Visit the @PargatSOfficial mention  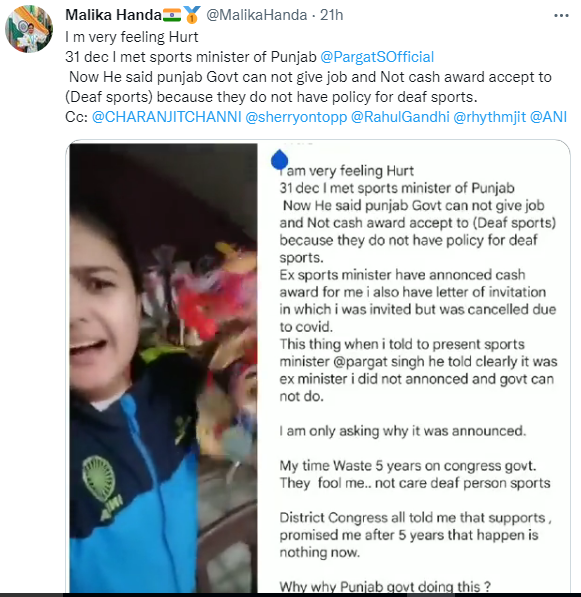(377, 57)
